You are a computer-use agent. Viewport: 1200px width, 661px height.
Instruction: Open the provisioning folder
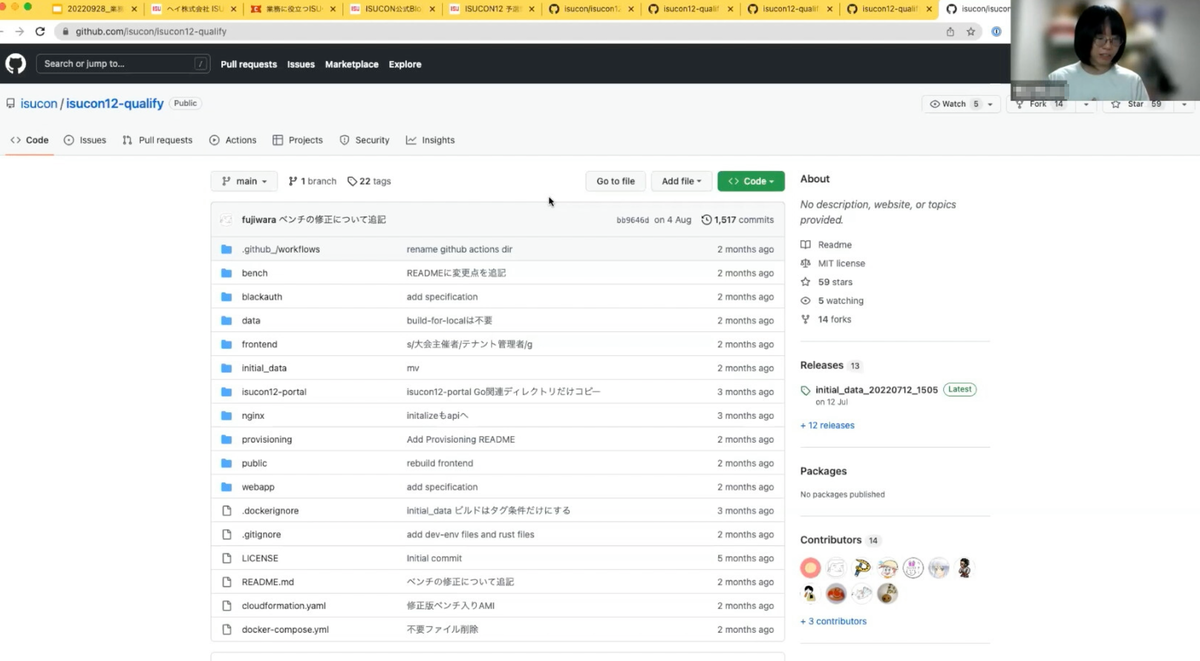point(267,440)
